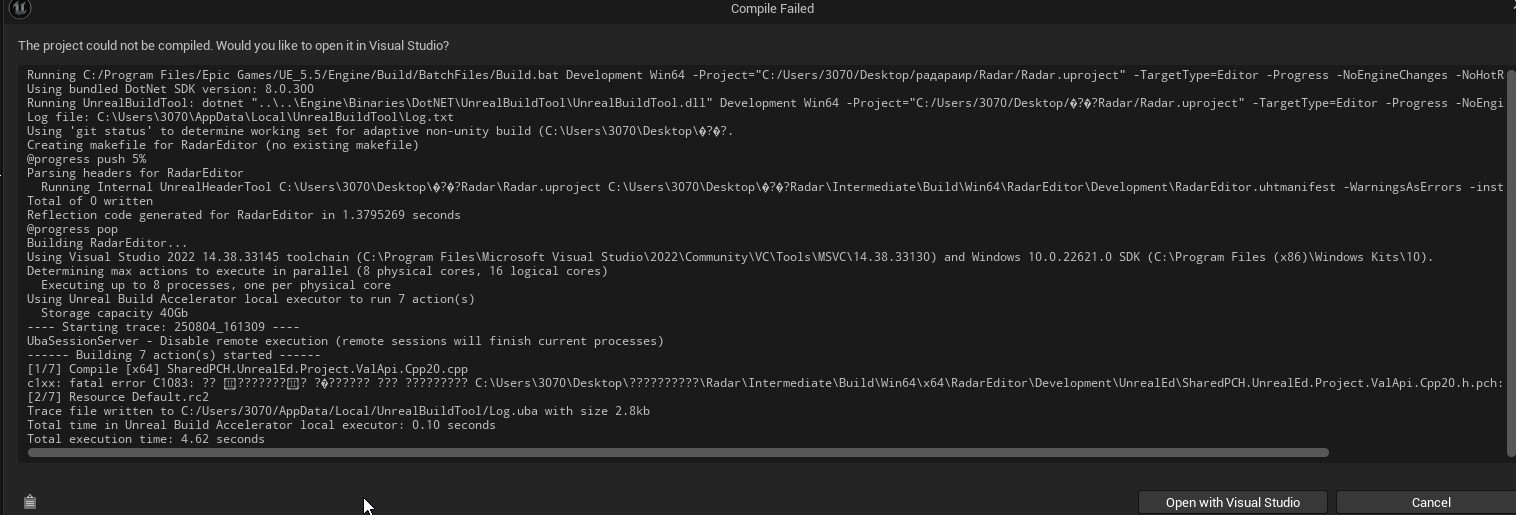Click the 'project could not be compiled' message
This screenshot has height=515, width=1516.
pyautogui.click(x=233, y=46)
